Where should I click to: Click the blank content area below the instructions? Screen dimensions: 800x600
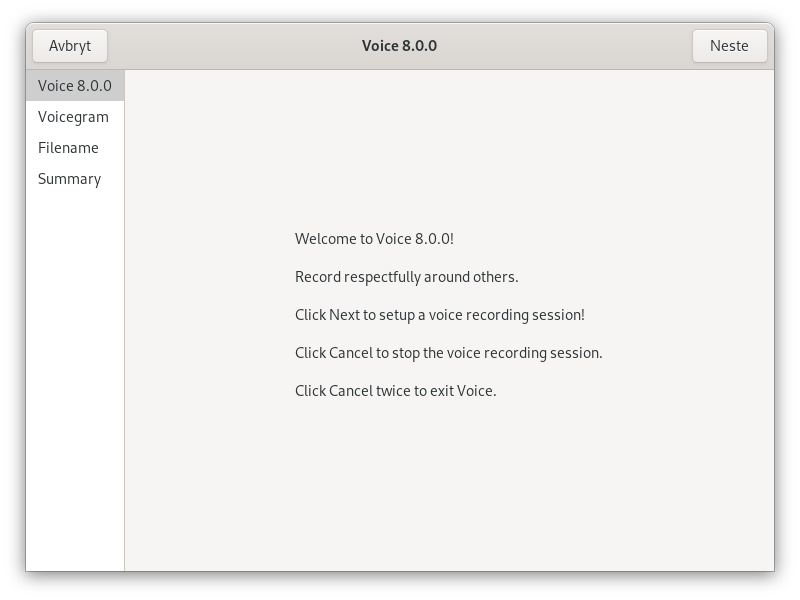449,485
